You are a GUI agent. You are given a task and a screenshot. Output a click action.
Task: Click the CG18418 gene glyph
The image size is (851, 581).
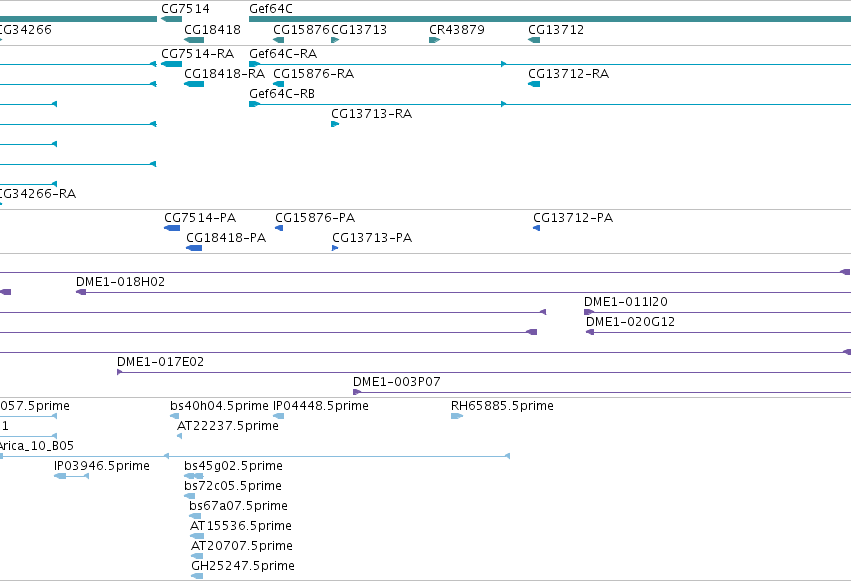(x=194, y=40)
